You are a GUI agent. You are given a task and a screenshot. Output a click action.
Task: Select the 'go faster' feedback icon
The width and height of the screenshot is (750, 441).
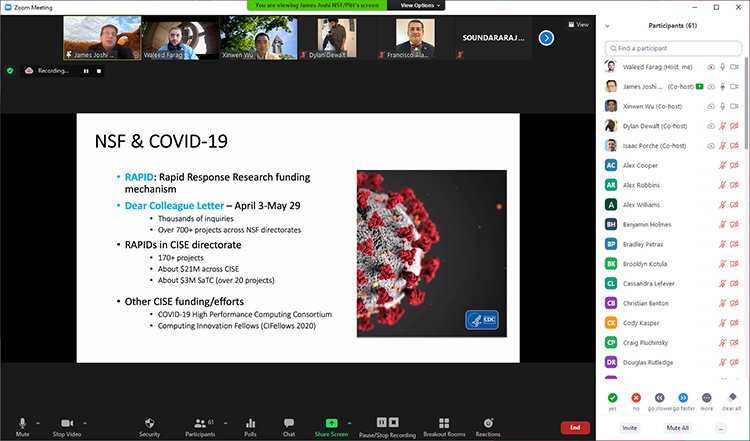(683, 397)
